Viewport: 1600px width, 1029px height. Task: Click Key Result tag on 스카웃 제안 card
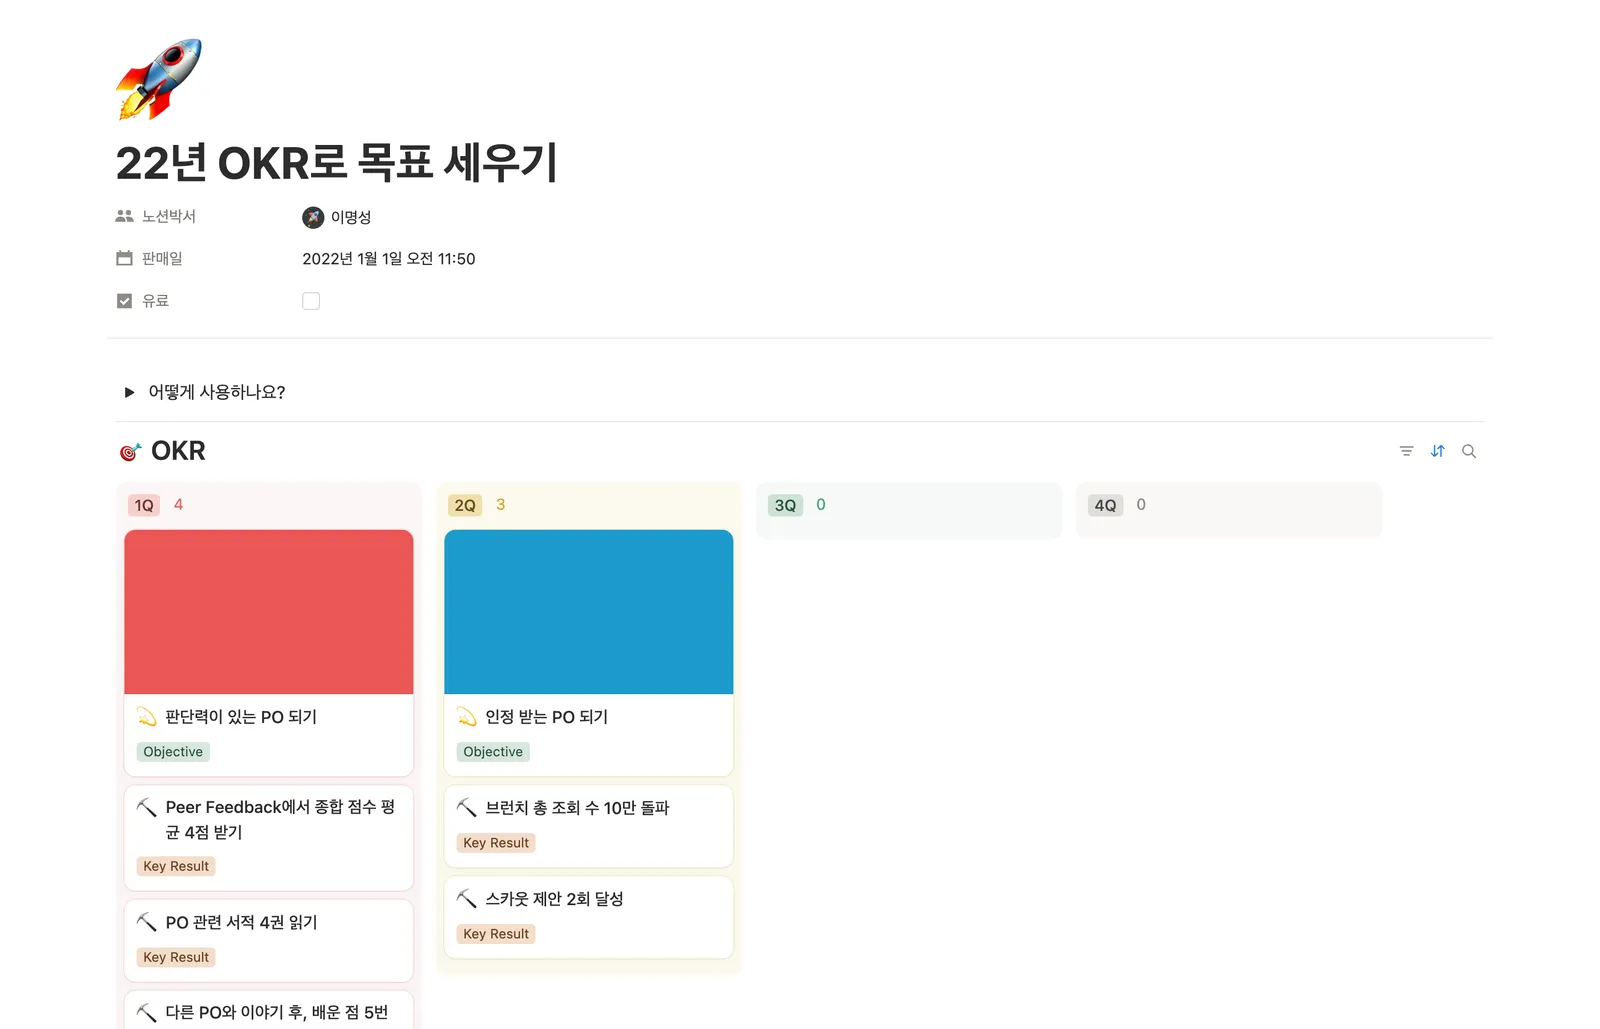(x=496, y=934)
